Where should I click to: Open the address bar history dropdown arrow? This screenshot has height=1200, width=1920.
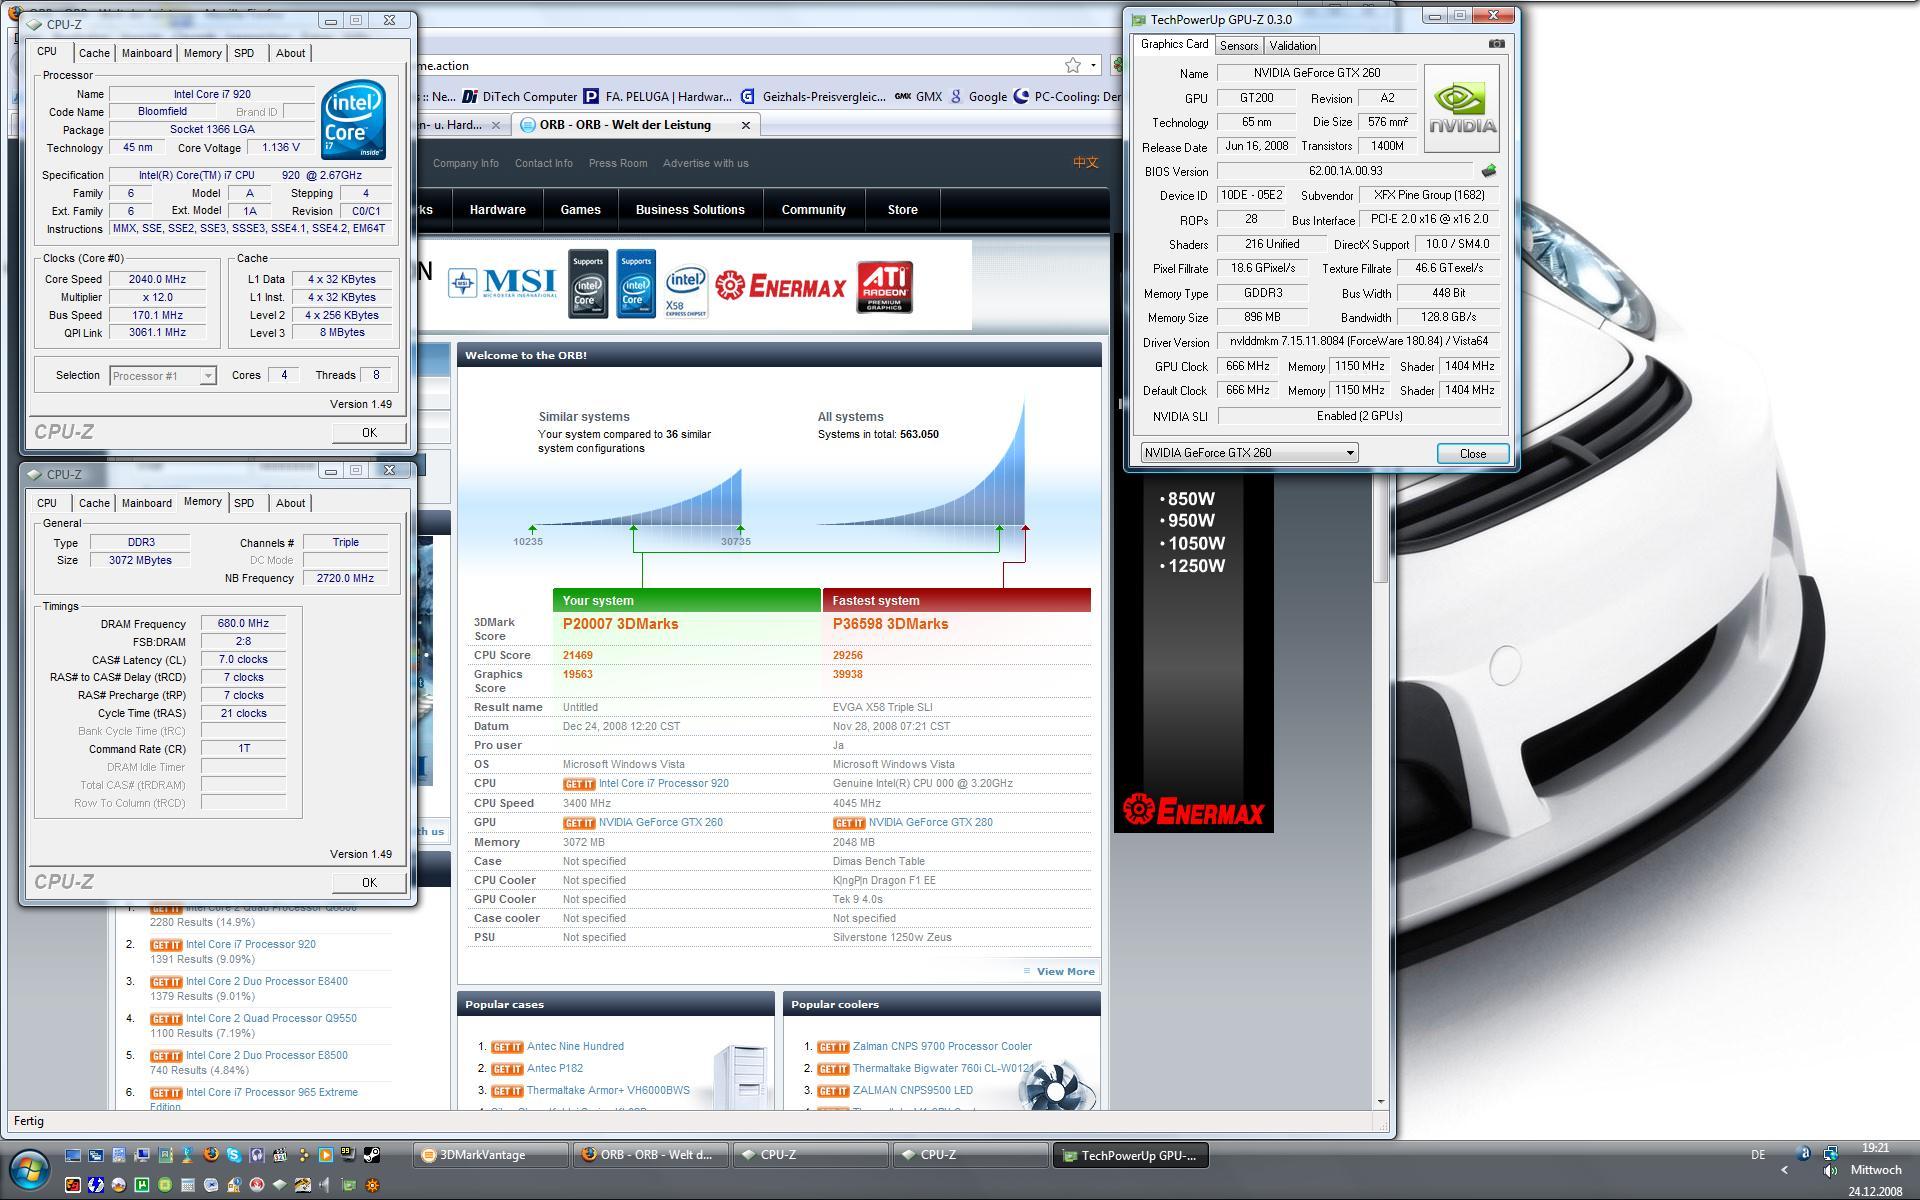tap(1093, 65)
